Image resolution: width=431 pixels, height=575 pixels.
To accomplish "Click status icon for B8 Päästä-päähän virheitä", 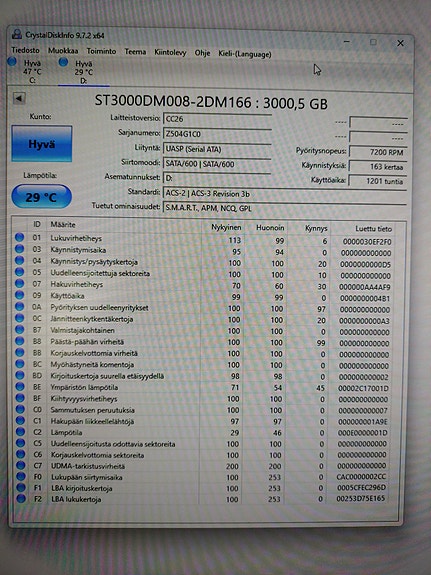I will [19, 341].
